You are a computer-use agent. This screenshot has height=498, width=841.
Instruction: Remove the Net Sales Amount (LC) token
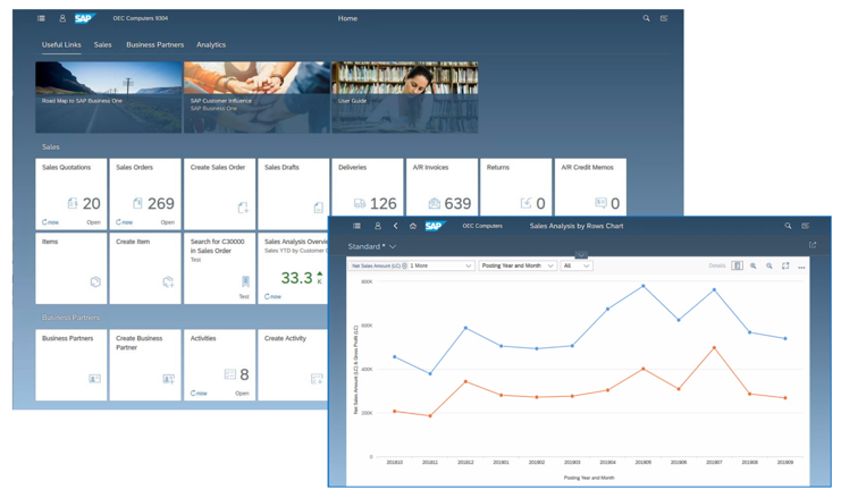click(x=404, y=266)
